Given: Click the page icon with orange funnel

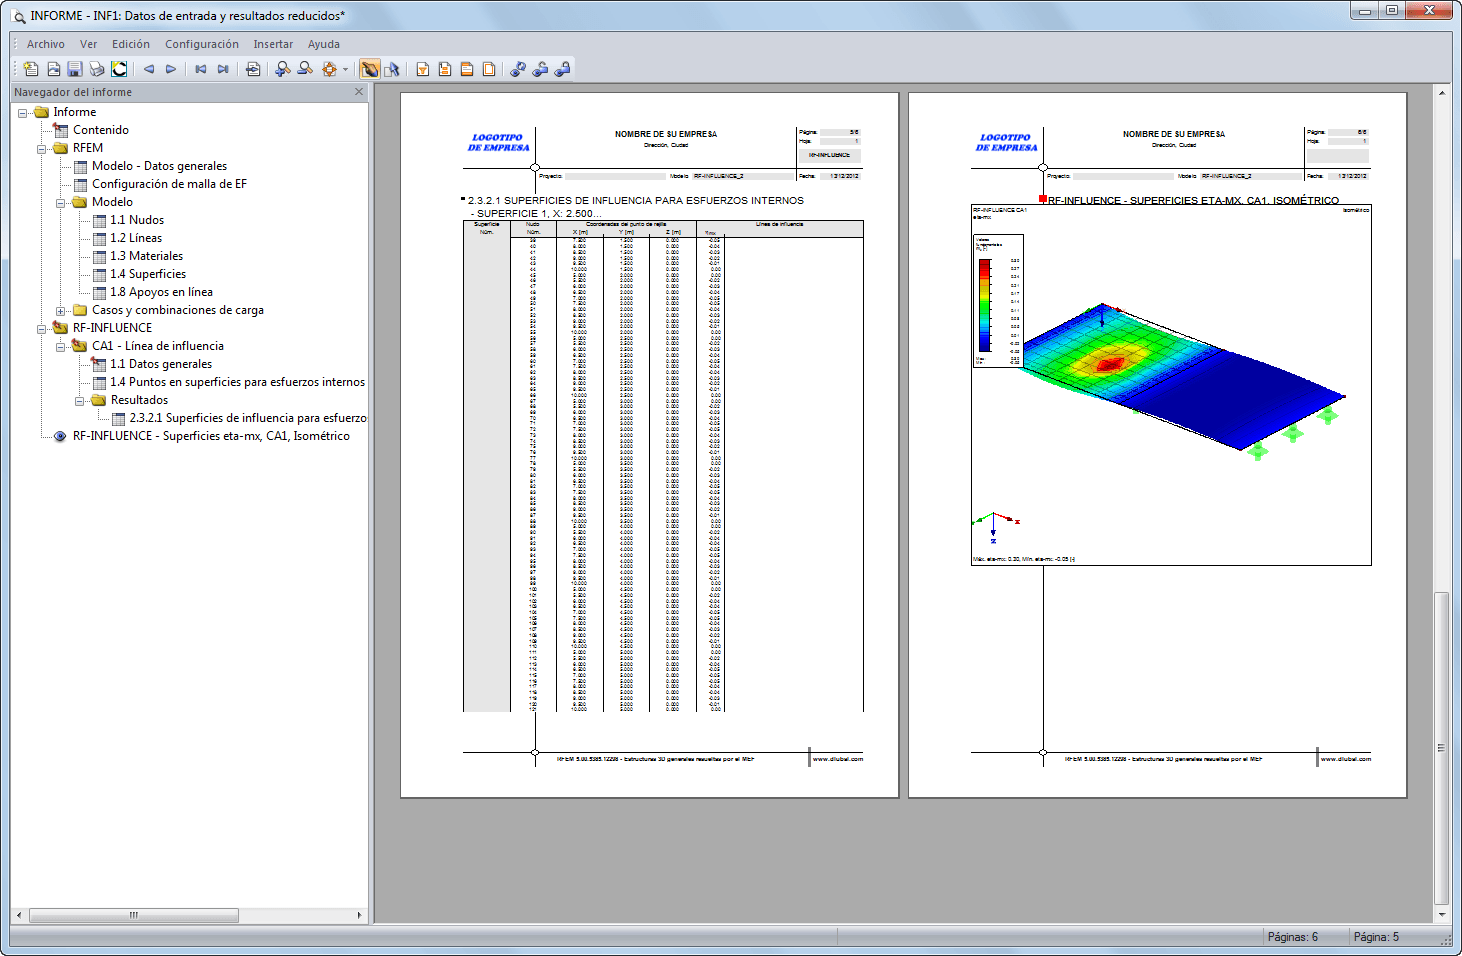Looking at the screenshot, I should pyautogui.click(x=423, y=69).
